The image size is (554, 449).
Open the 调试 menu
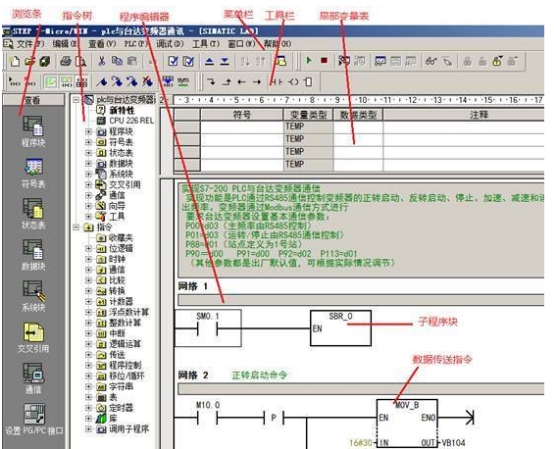170,44
